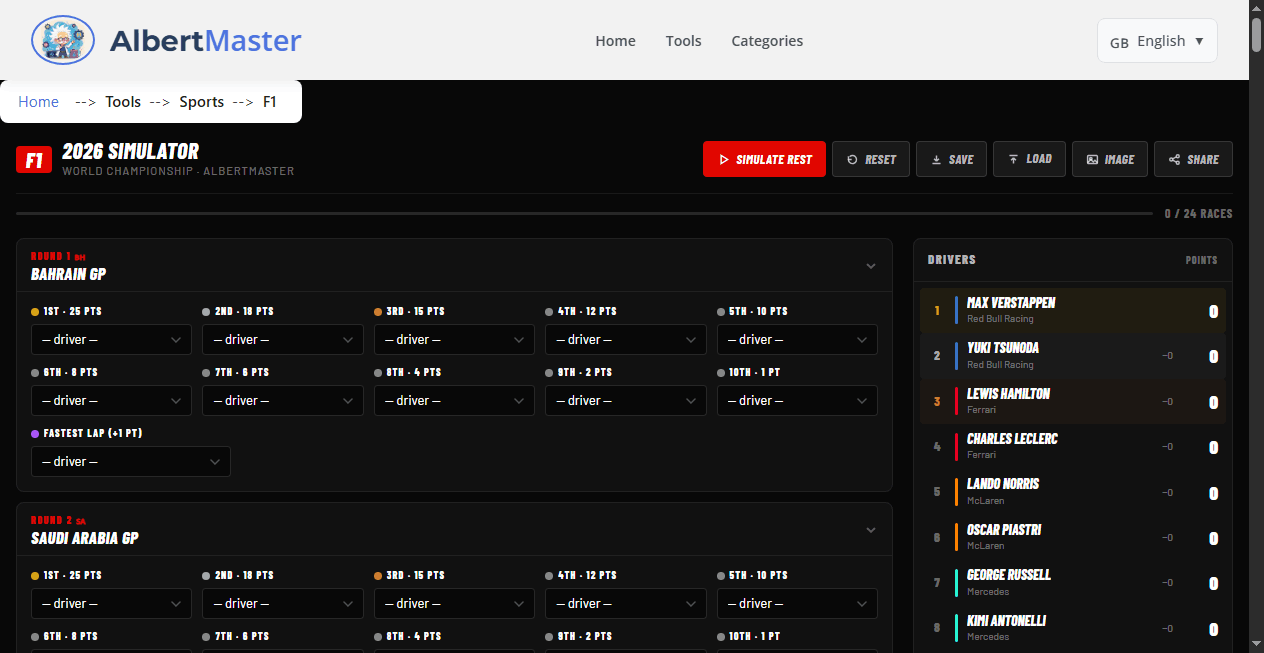This screenshot has height=653, width=1264.
Task: Select Categories in the top navigation
Action: [767, 41]
